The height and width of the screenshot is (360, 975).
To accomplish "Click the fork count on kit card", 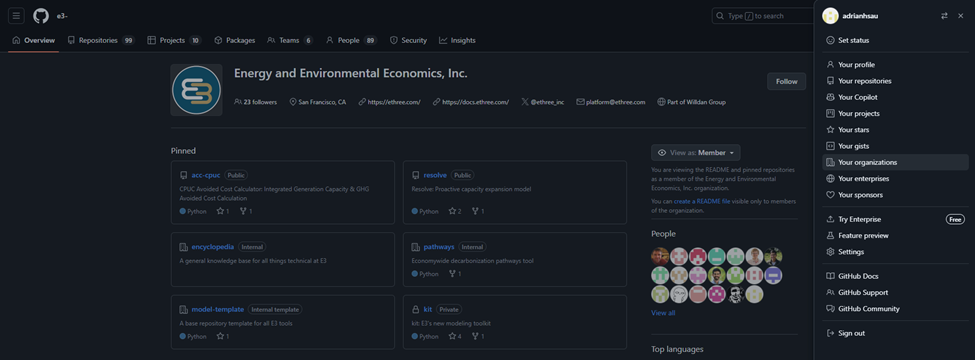I will 478,336.
